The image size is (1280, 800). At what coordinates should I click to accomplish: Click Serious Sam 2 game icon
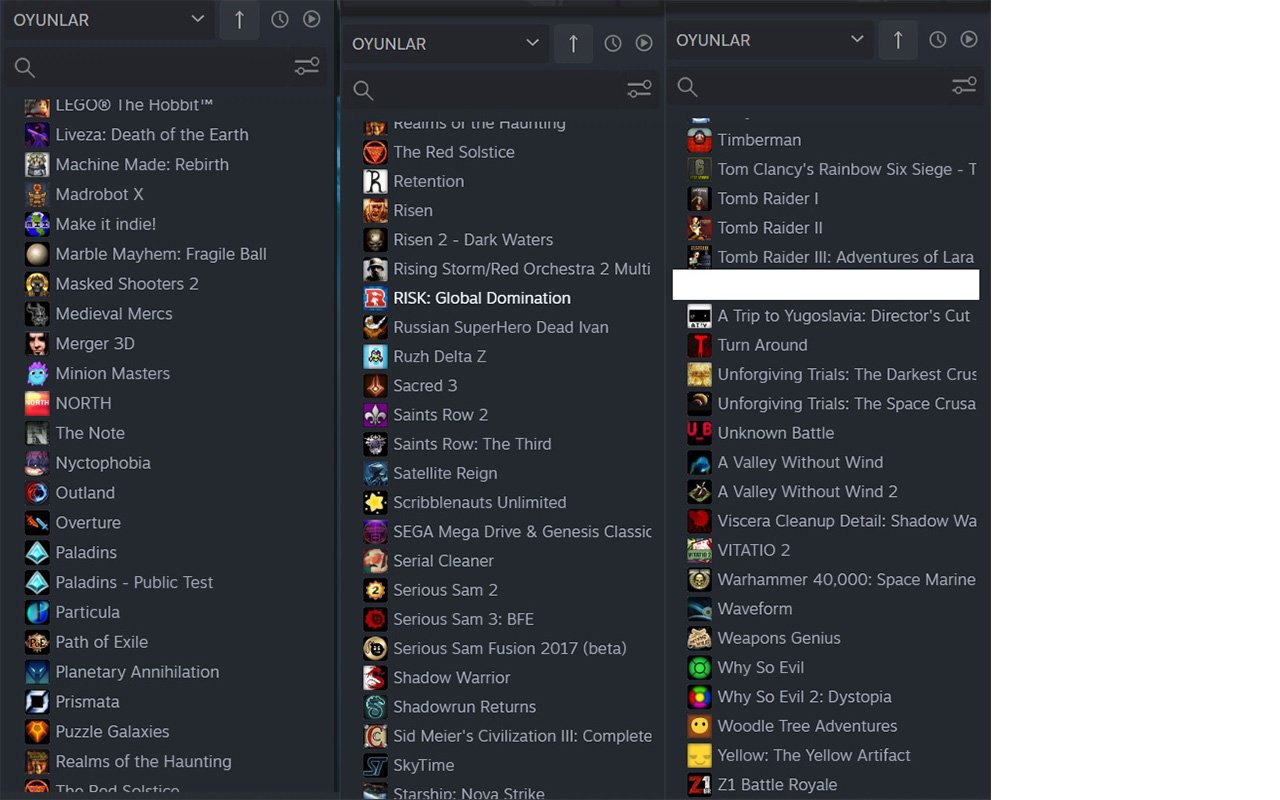pyautogui.click(x=375, y=590)
